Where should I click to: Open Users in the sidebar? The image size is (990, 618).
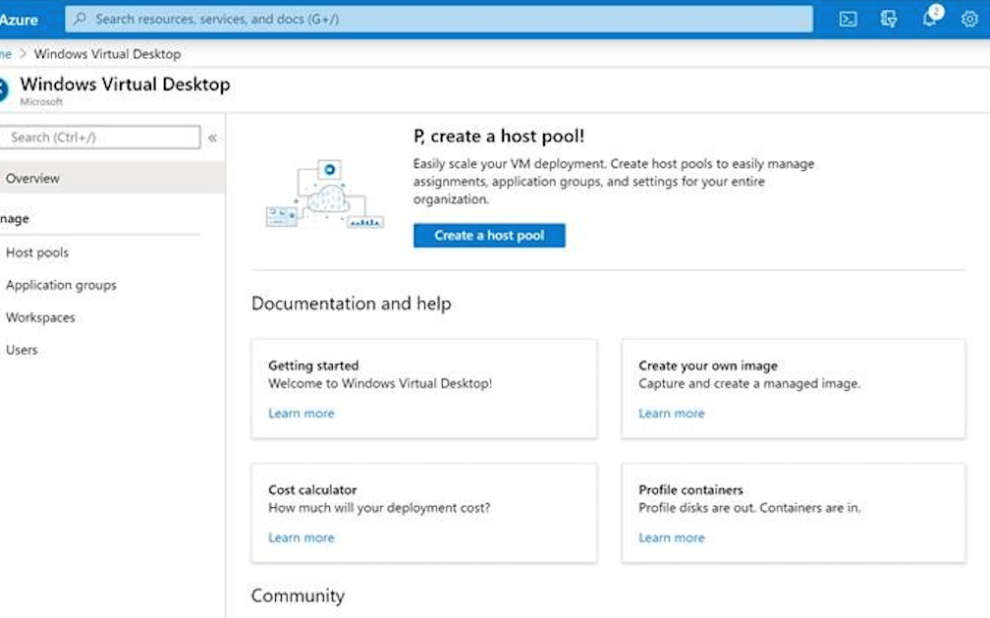click(22, 350)
